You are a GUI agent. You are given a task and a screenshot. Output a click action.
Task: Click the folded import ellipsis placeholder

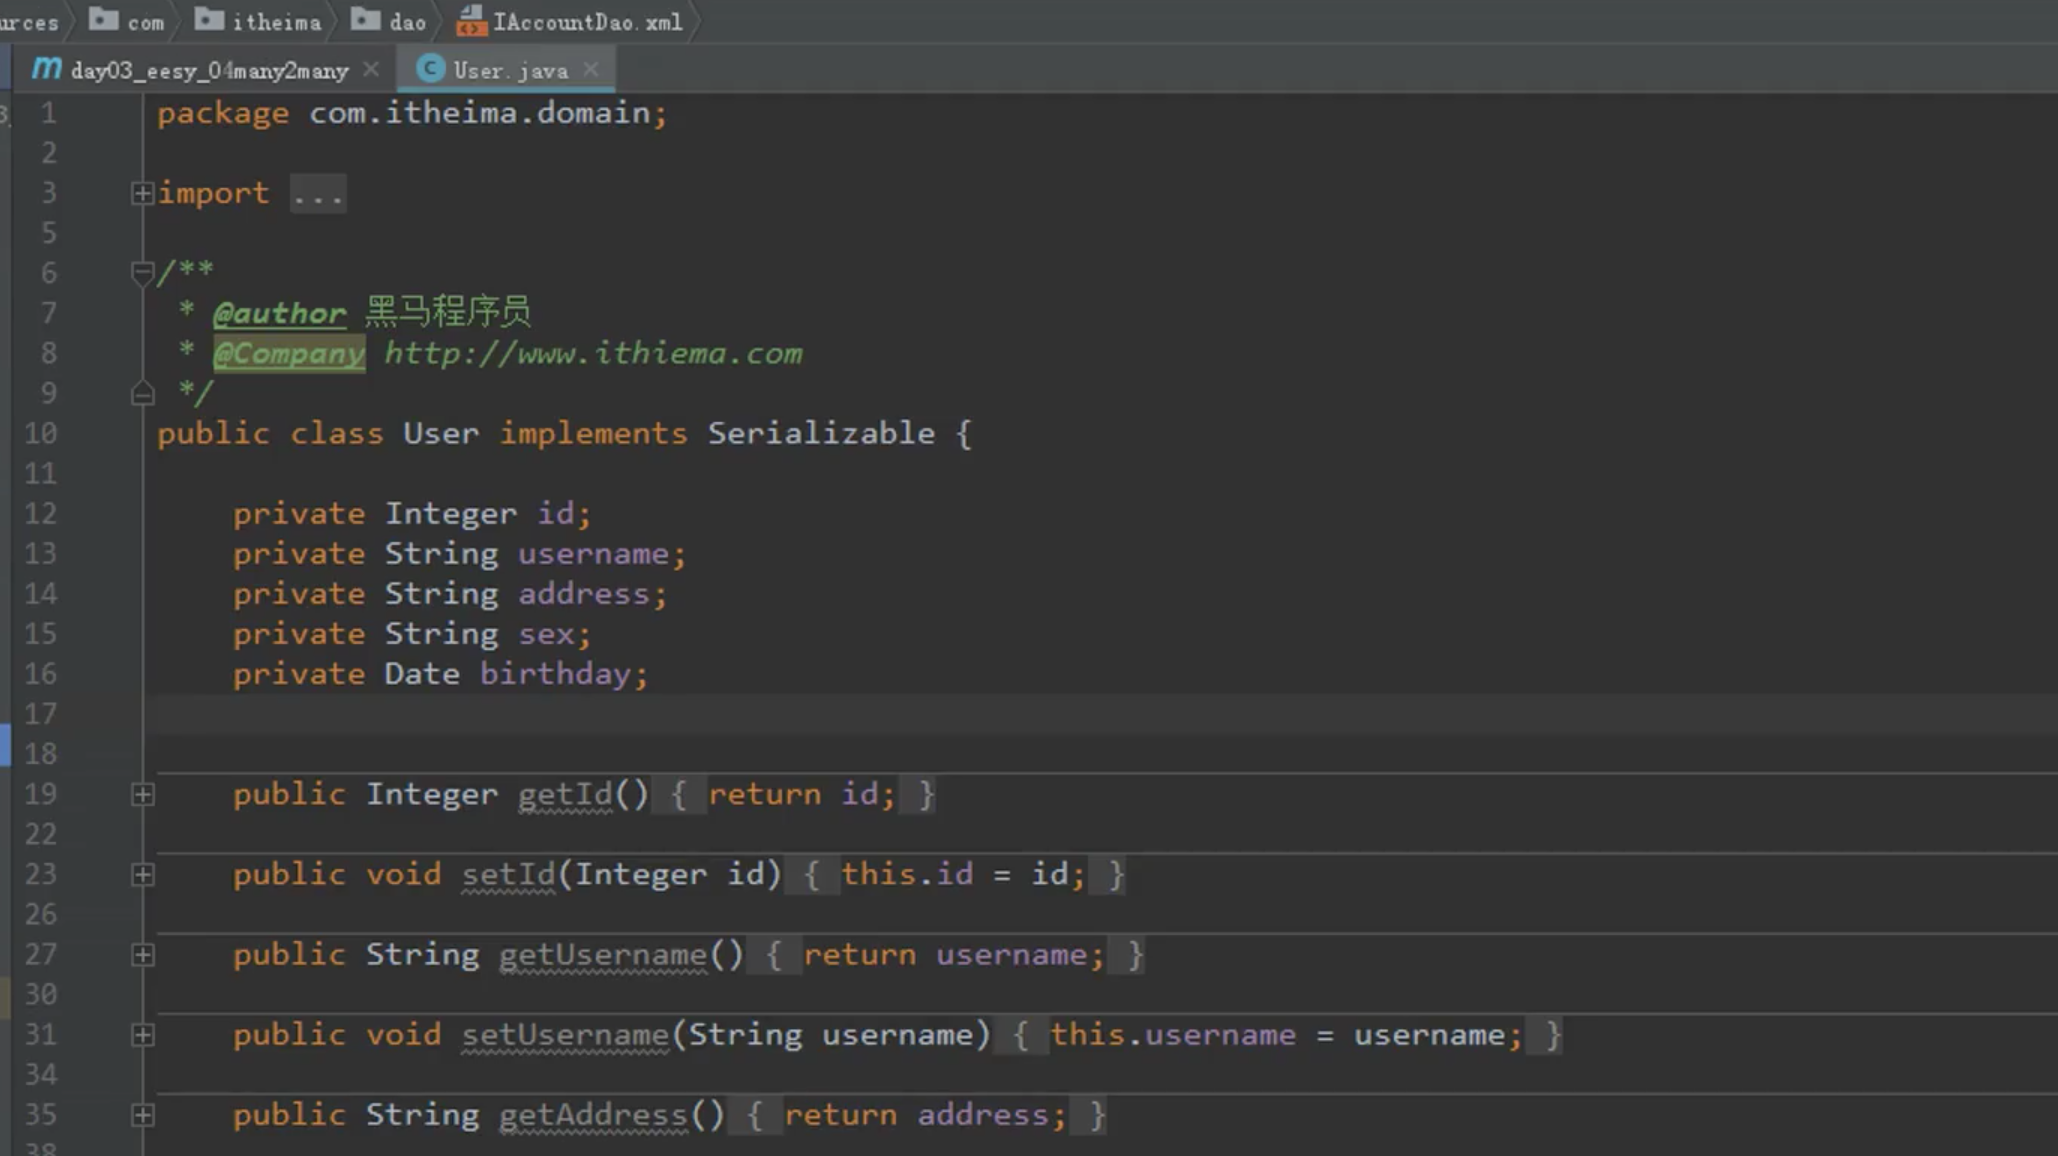click(x=318, y=194)
